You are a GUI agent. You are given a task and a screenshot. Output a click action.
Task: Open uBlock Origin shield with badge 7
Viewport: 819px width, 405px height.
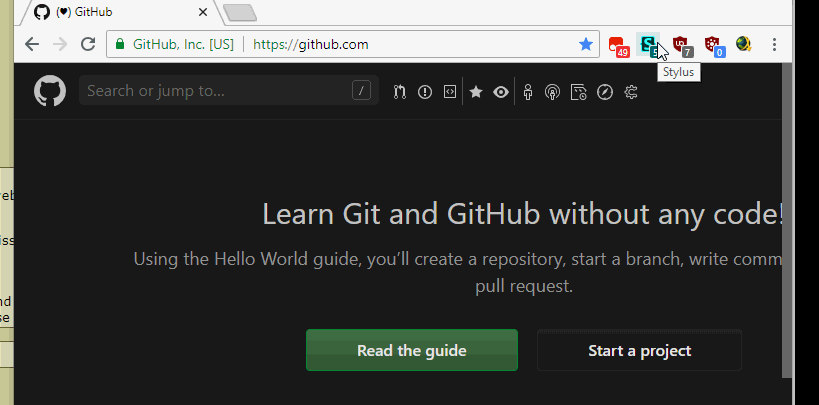(682, 45)
